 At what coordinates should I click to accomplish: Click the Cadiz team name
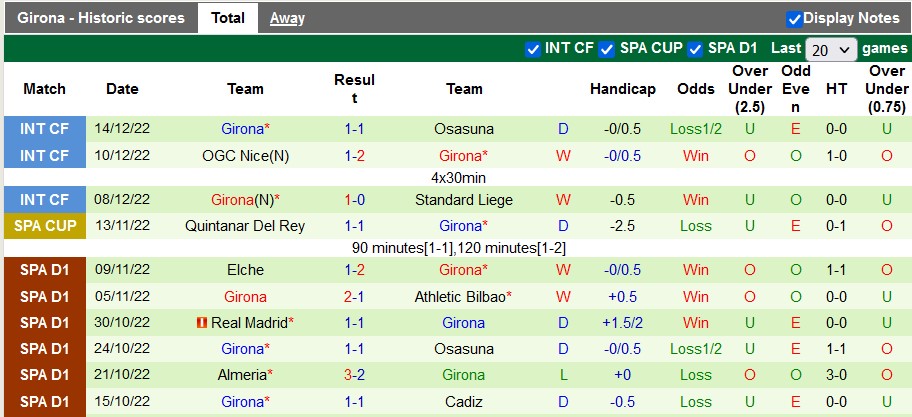pyautogui.click(x=464, y=402)
